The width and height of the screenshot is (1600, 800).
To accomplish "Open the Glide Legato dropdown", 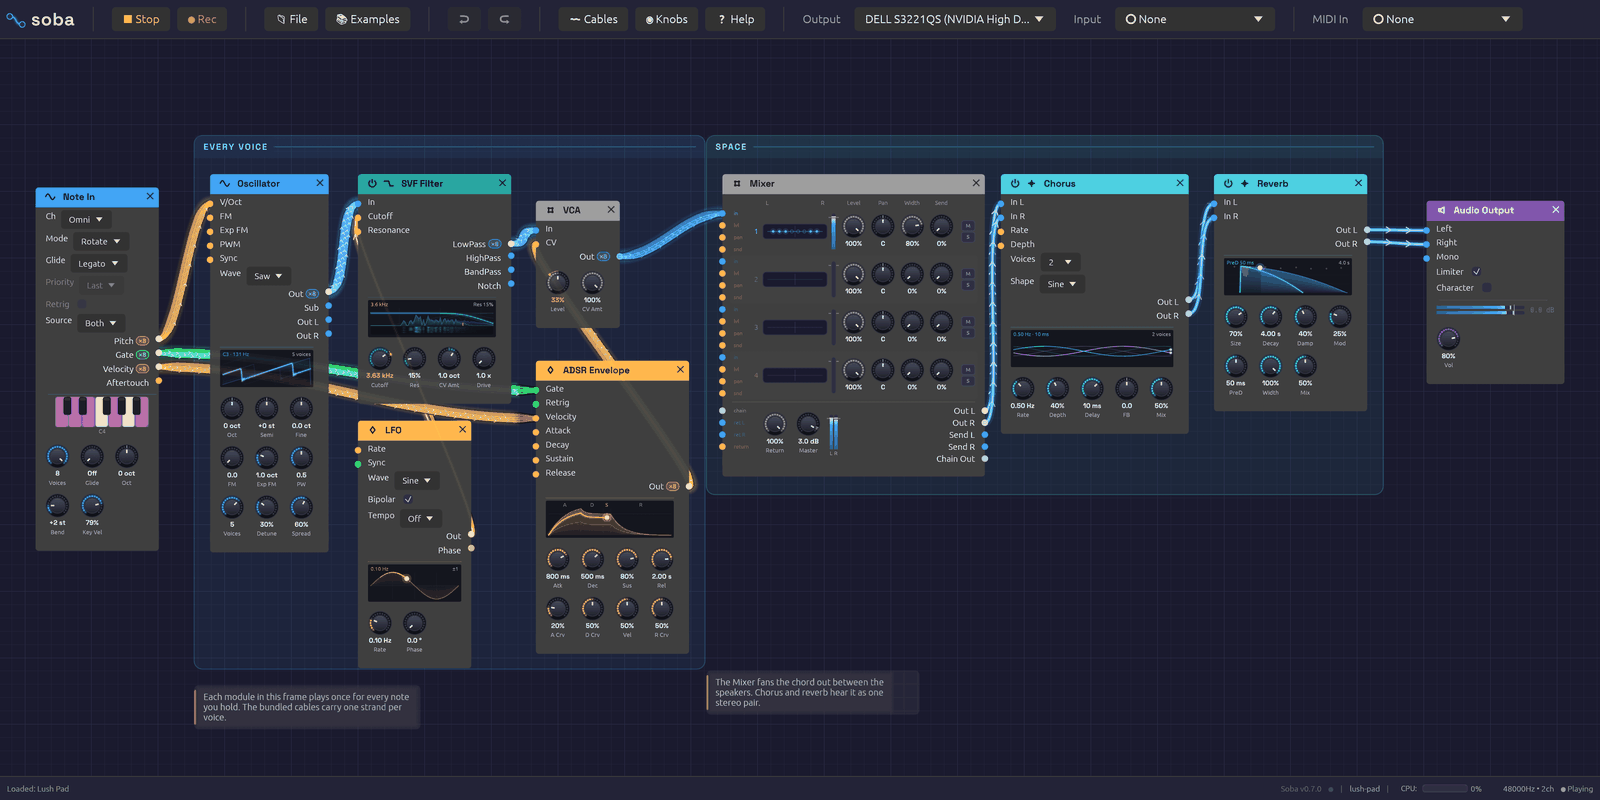I will click(x=98, y=263).
